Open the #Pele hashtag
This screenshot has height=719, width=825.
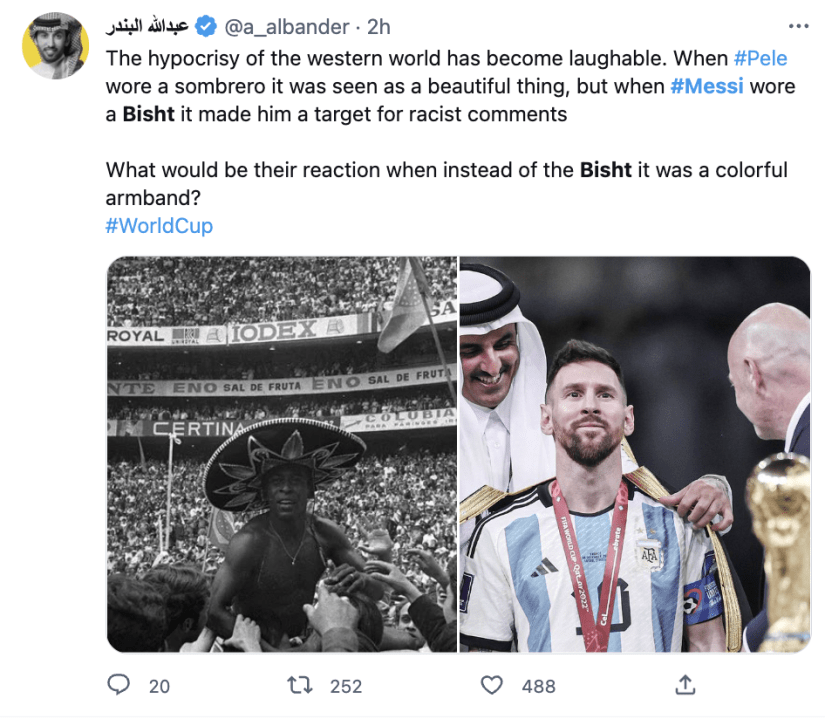[760, 58]
